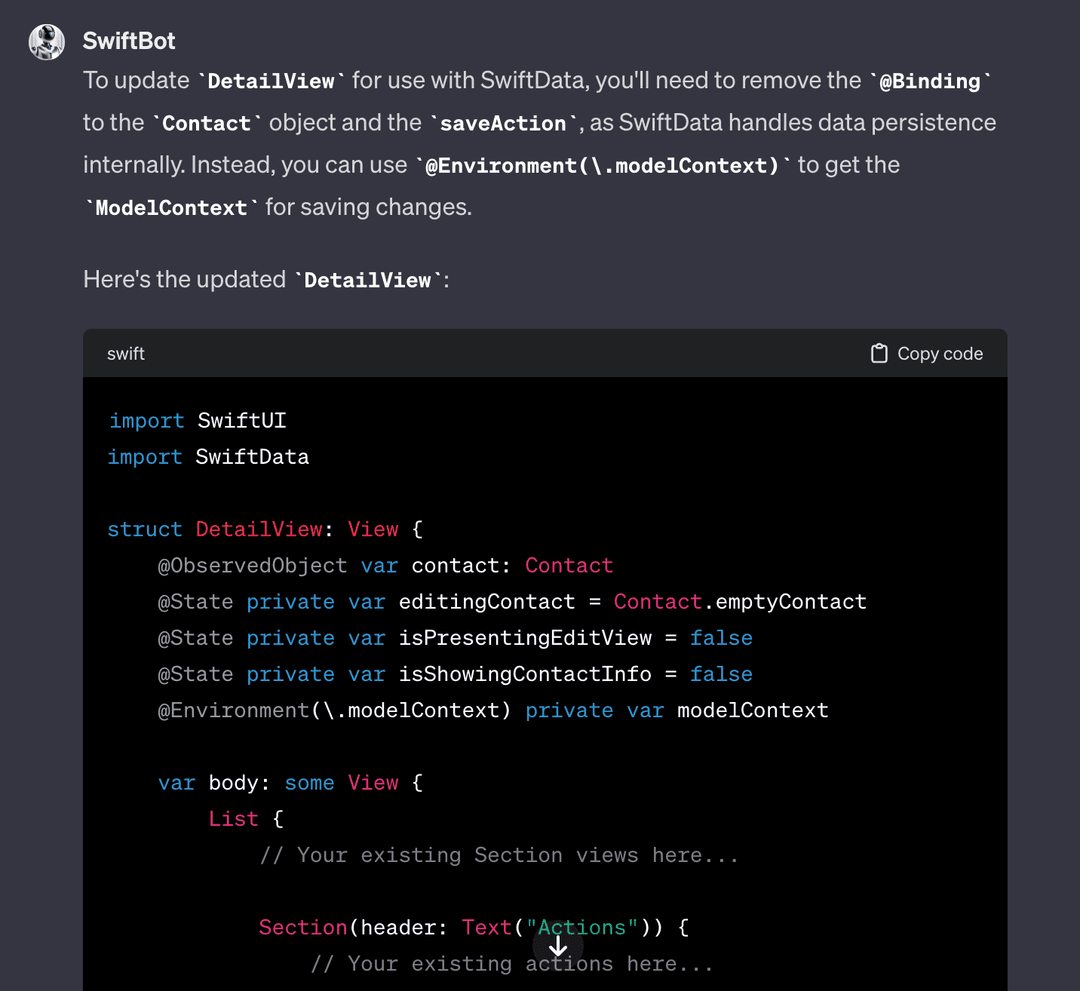Click the '// Your existing Section views here...' comment
Image resolution: width=1080 pixels, height=991 pixels.
tap(499, 855)
